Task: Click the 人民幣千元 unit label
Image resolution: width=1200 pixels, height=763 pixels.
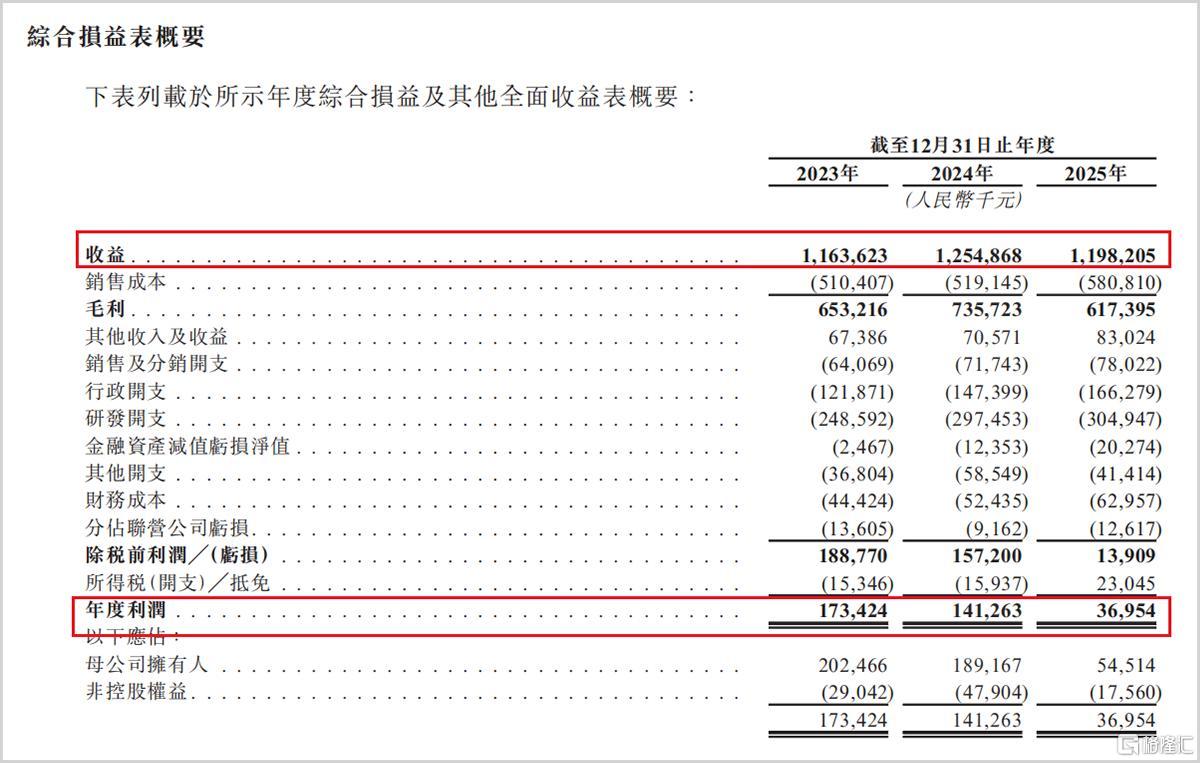Action: (961, 200)
